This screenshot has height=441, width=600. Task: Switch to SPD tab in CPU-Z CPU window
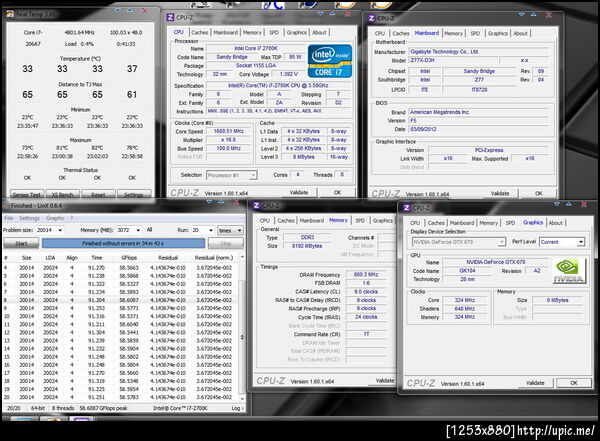click(274, 33)
